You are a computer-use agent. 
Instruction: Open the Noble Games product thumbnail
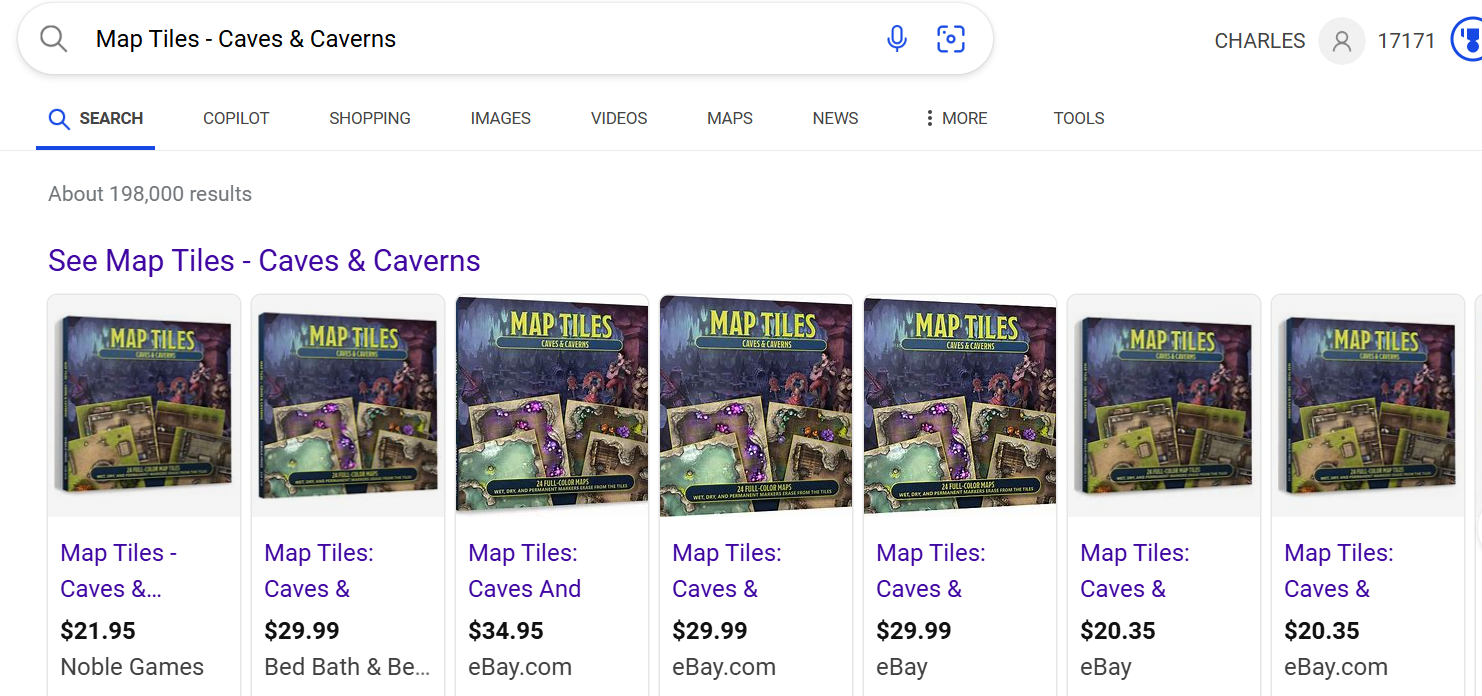[144, 405]
